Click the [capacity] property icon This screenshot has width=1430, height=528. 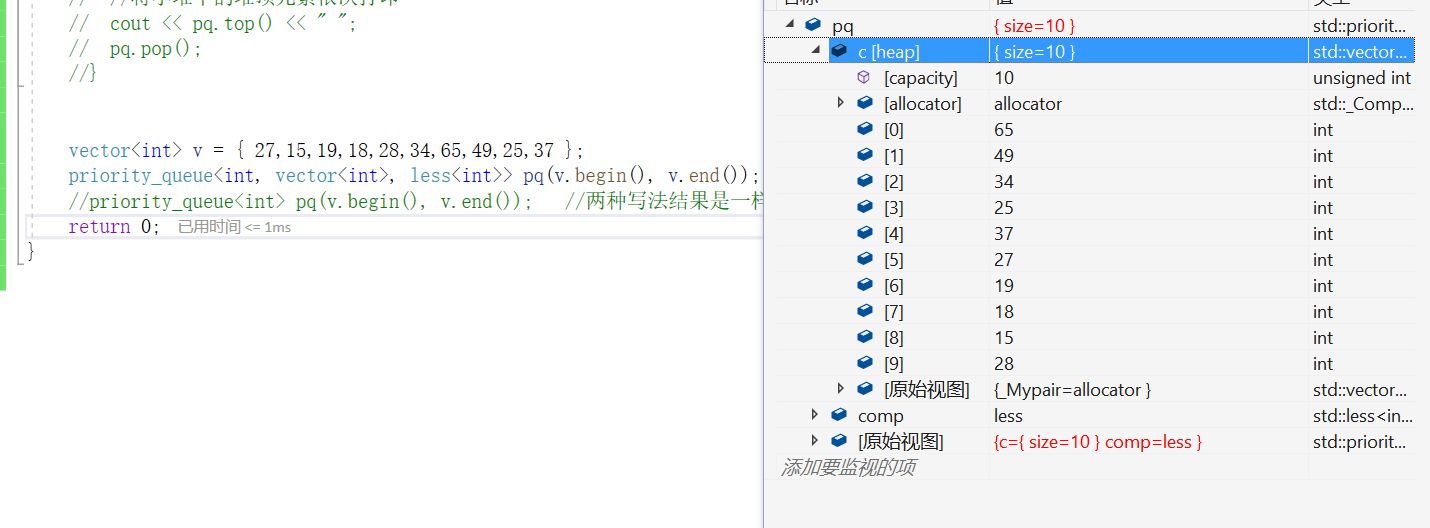(864, 77)
